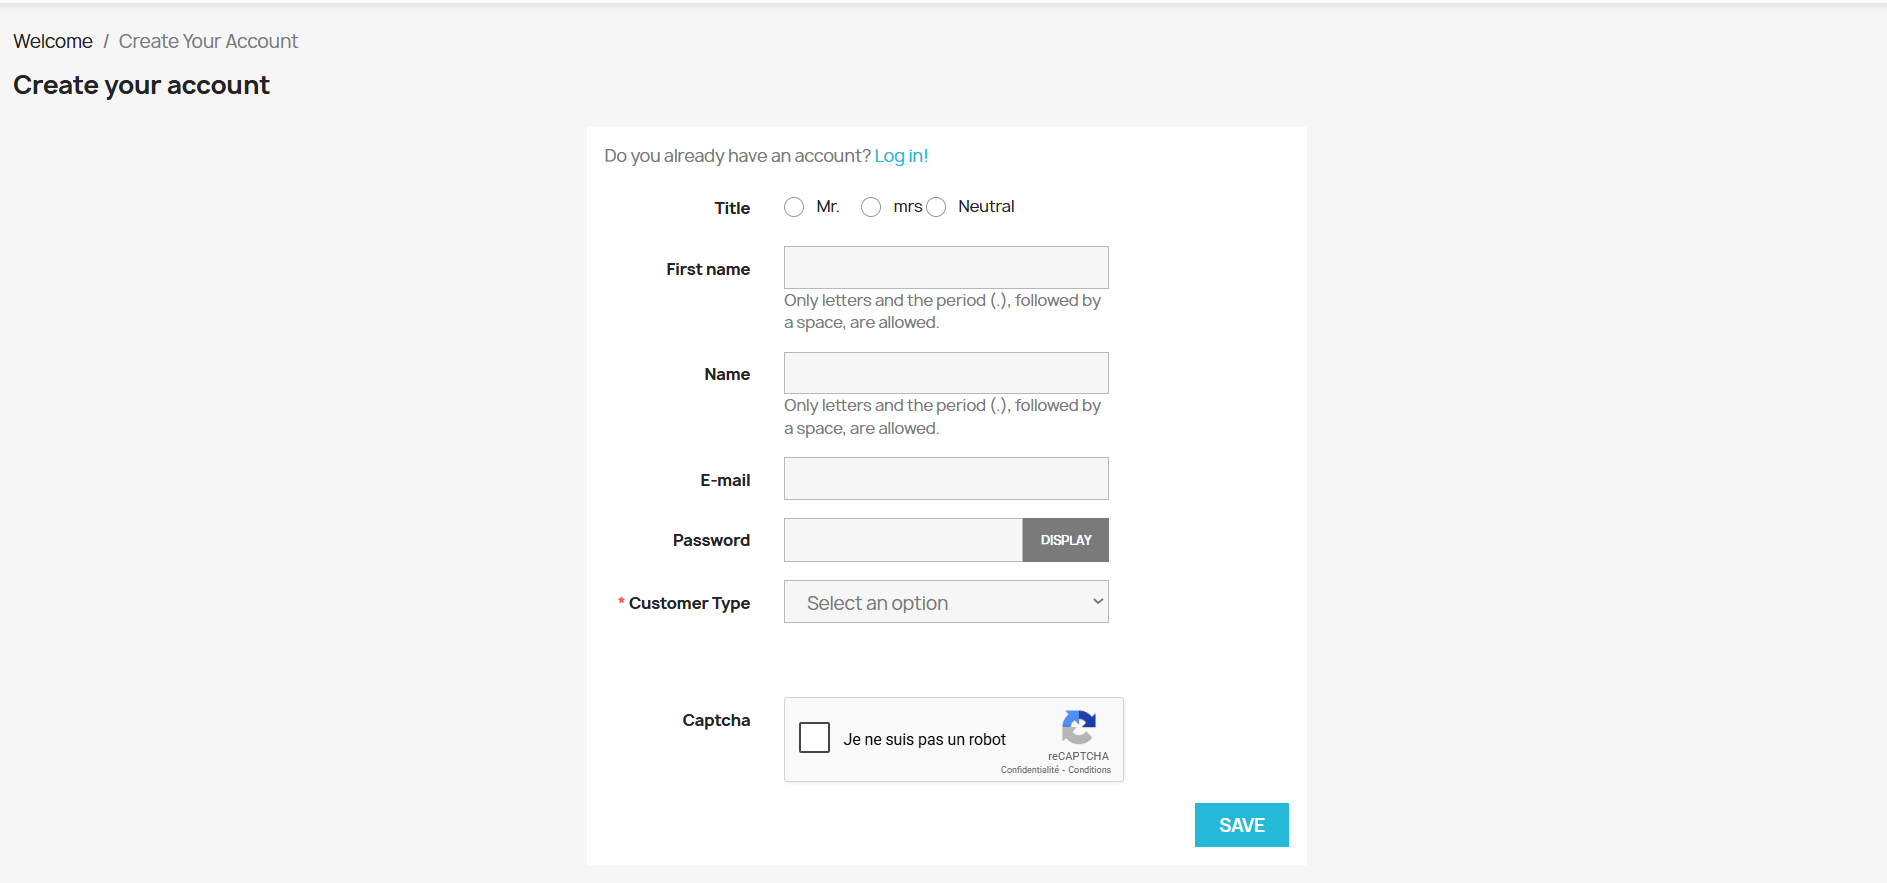Open the Customer Type dropdown
1887x883 pixels.
[x=946, y=602]
